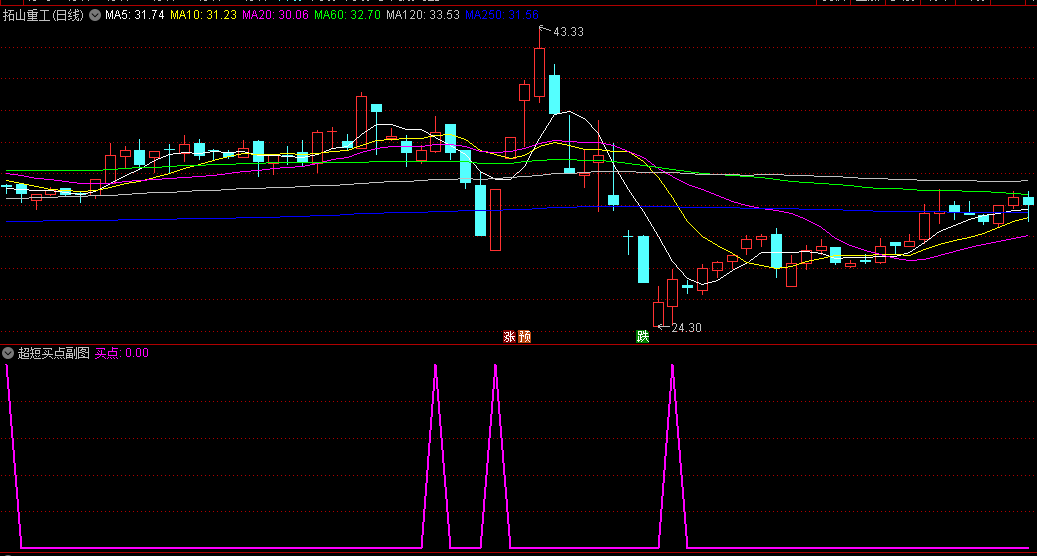
Task: Select the MA120: 33.53 label
Action: 423,15
